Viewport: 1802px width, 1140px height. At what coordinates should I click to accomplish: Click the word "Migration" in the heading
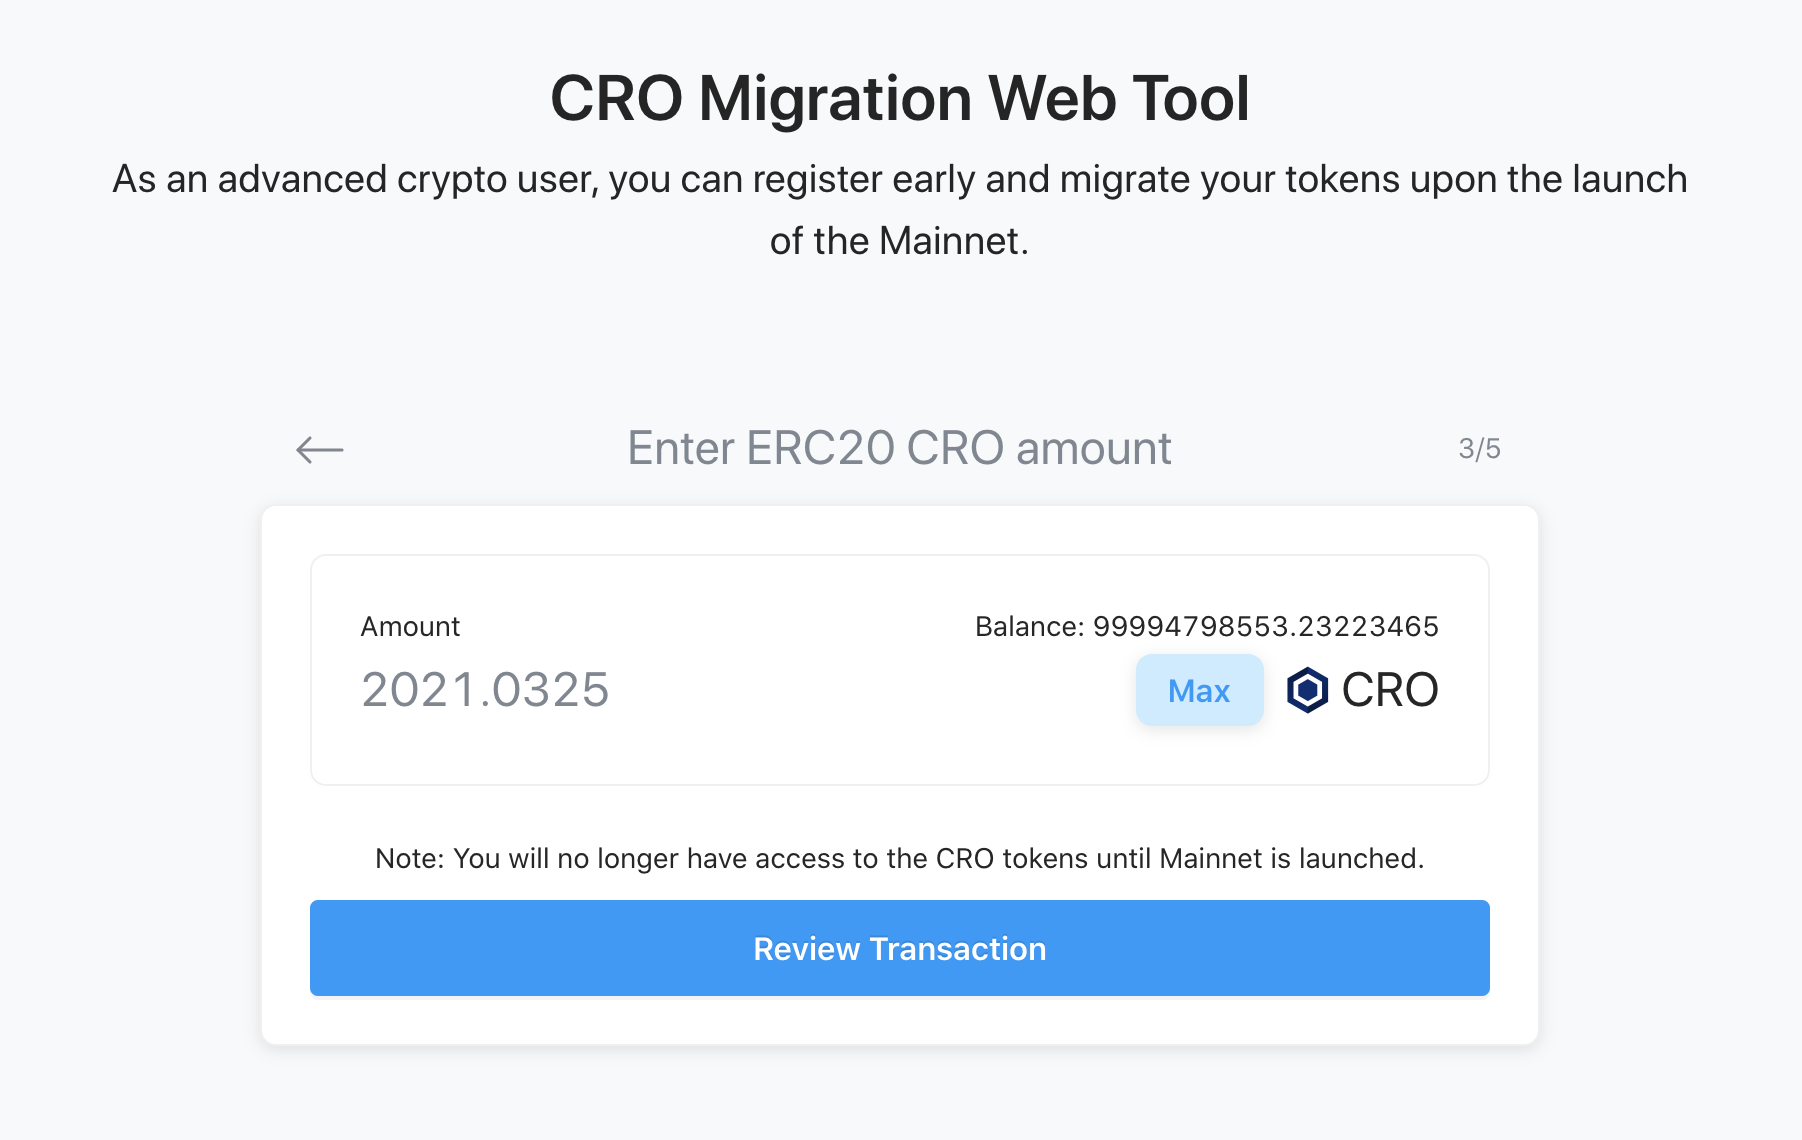pyautogui.click(x=835, y=99)
